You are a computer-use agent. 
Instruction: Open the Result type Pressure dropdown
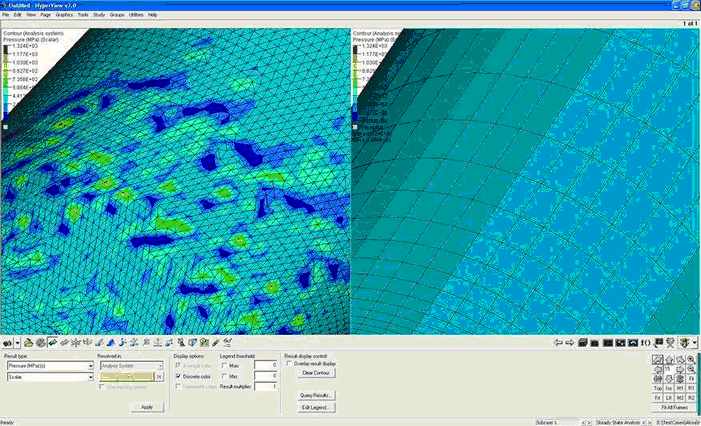click(48, 366)
